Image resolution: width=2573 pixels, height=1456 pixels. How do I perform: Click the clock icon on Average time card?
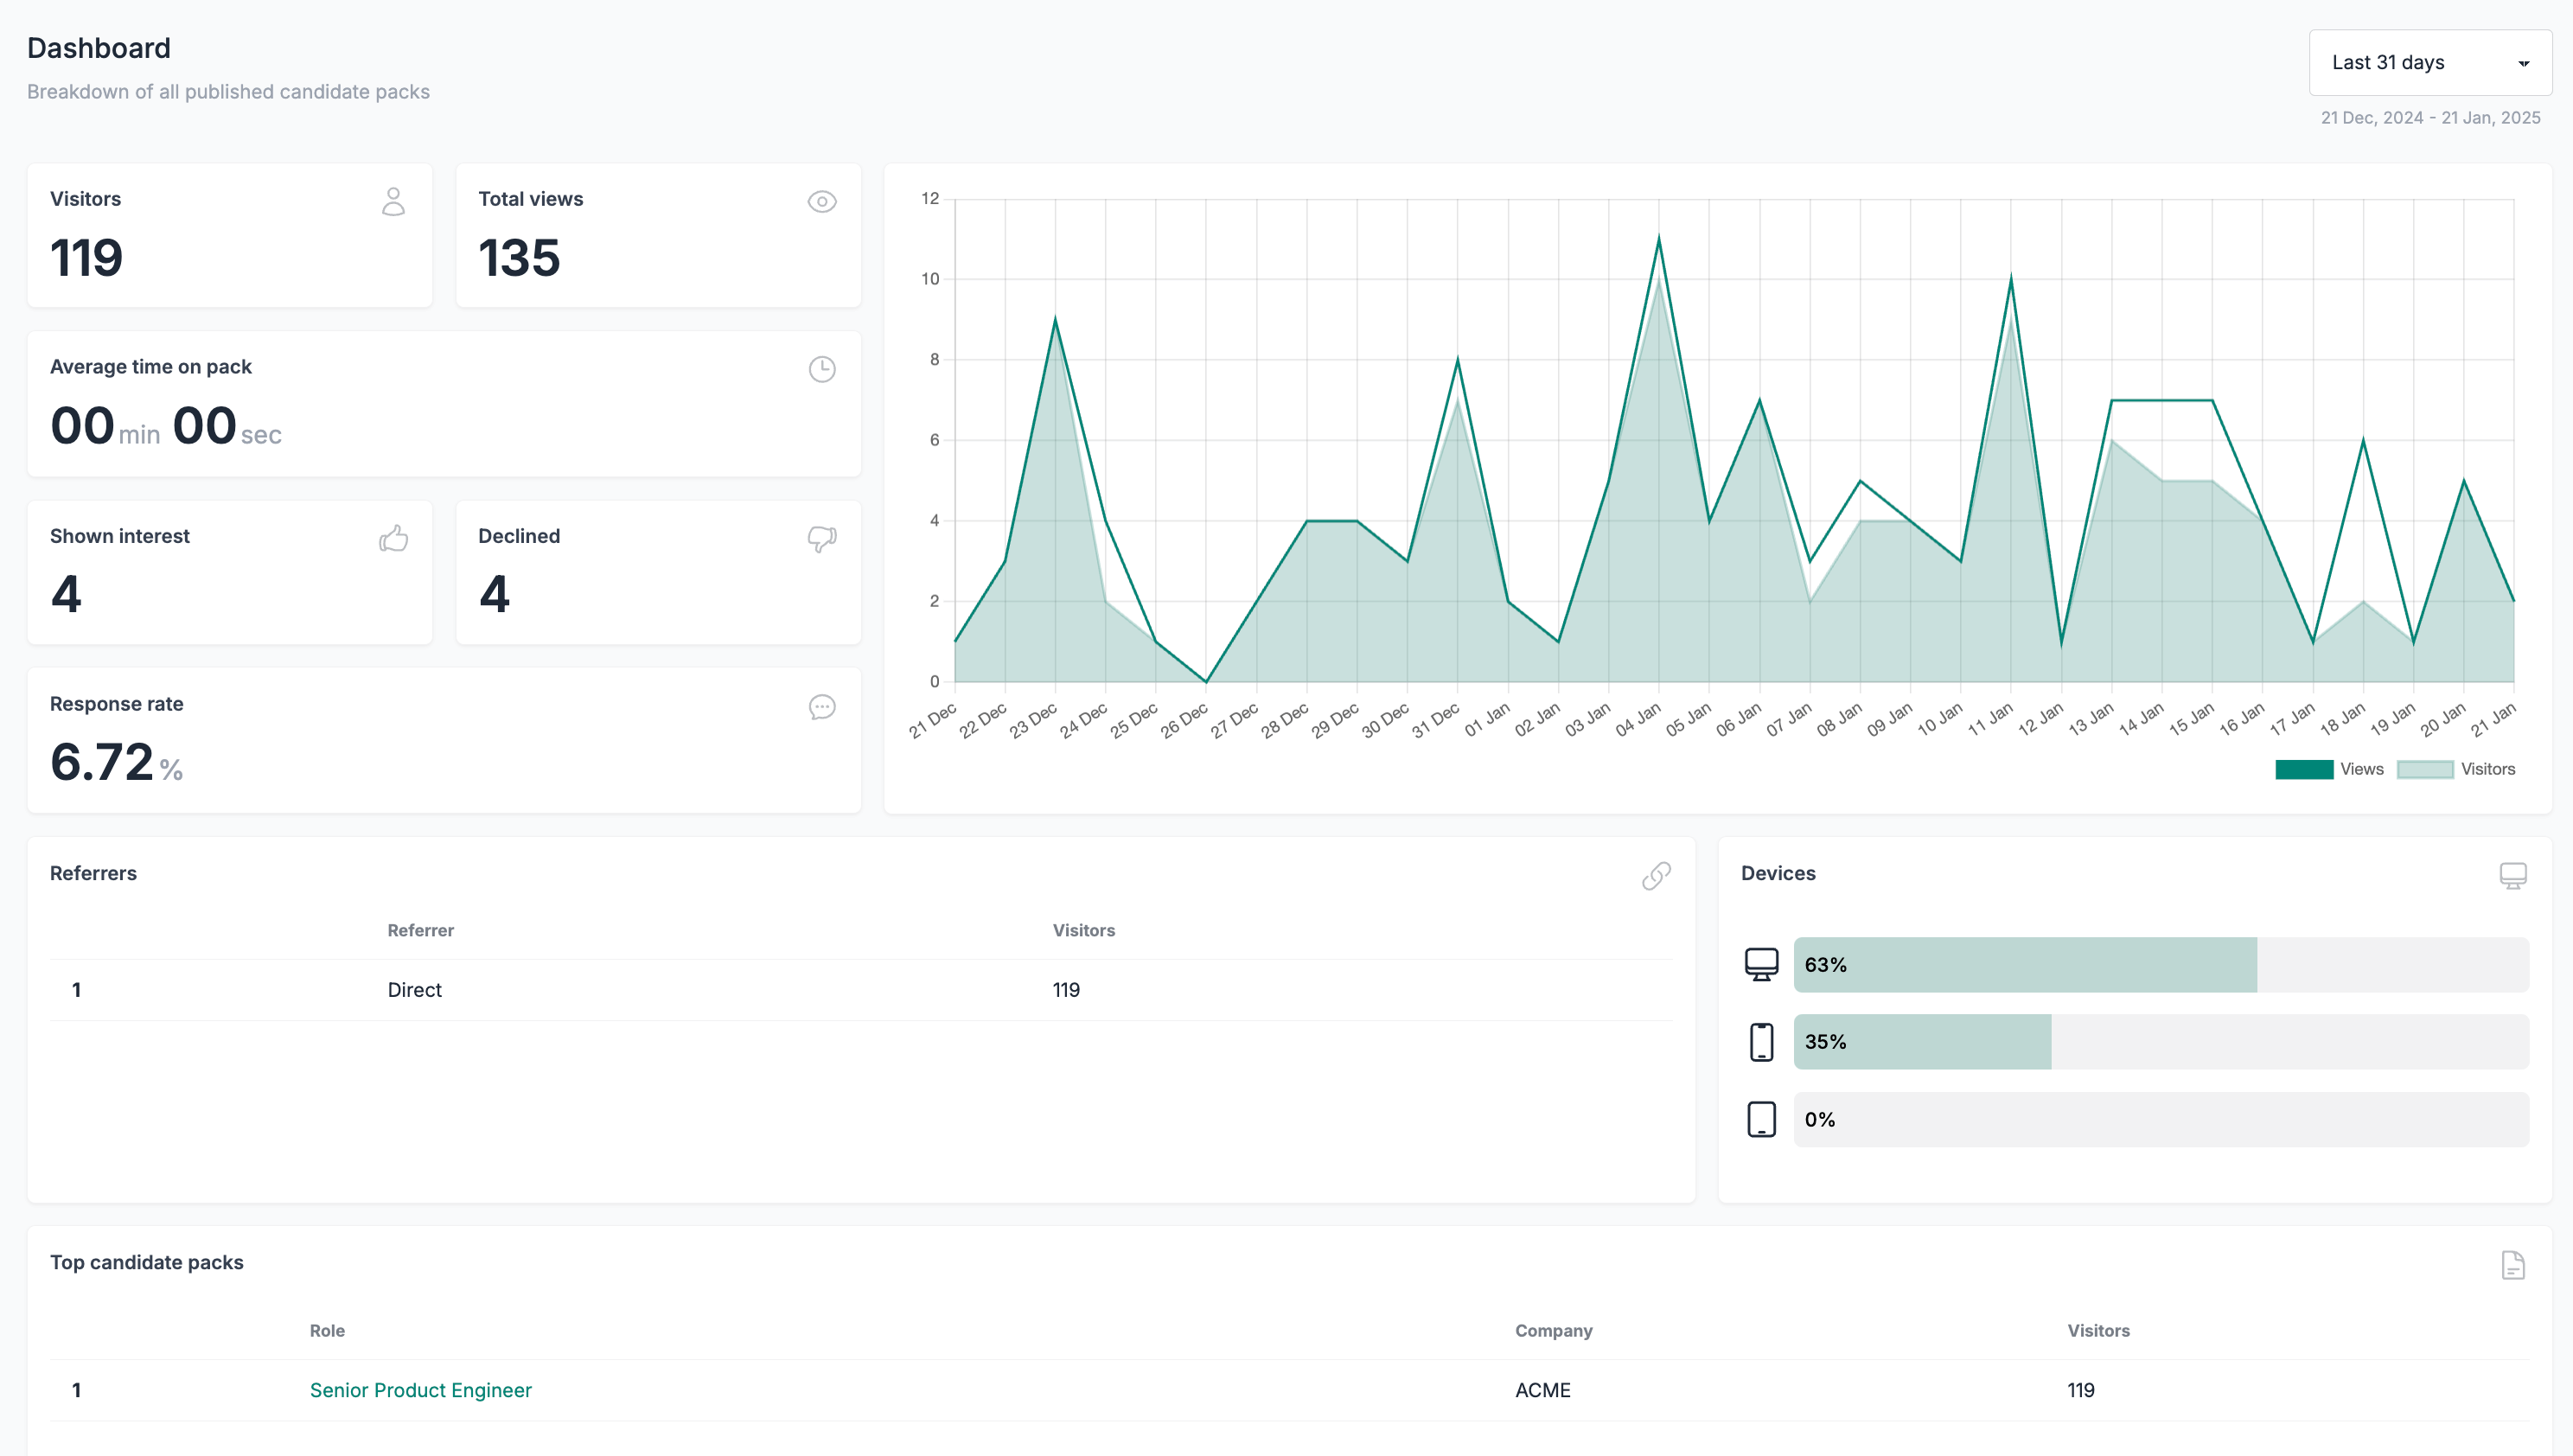point(821,369)
